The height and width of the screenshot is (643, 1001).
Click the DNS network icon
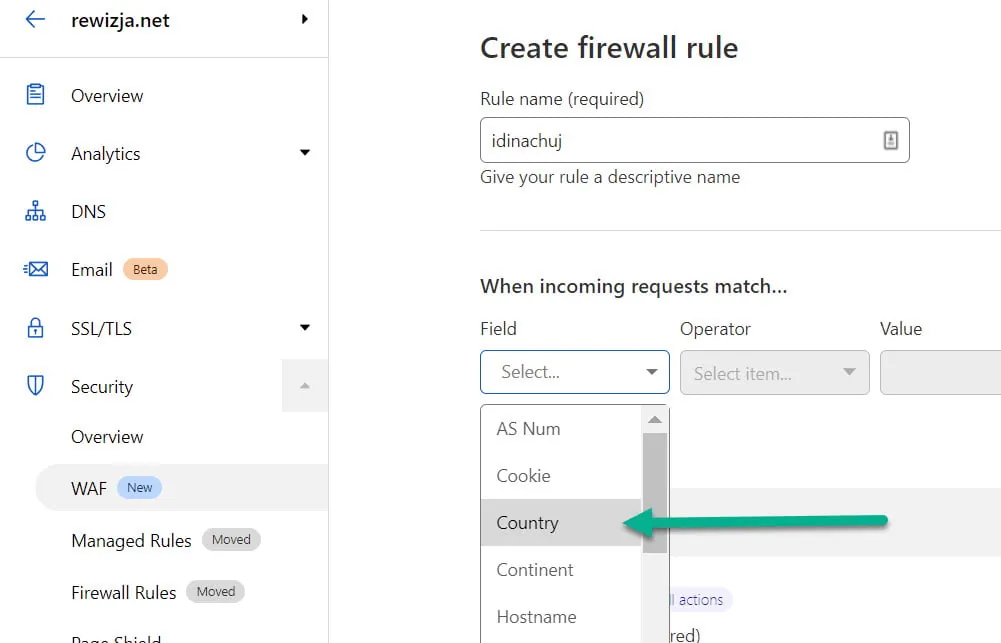tap(35, 211)
